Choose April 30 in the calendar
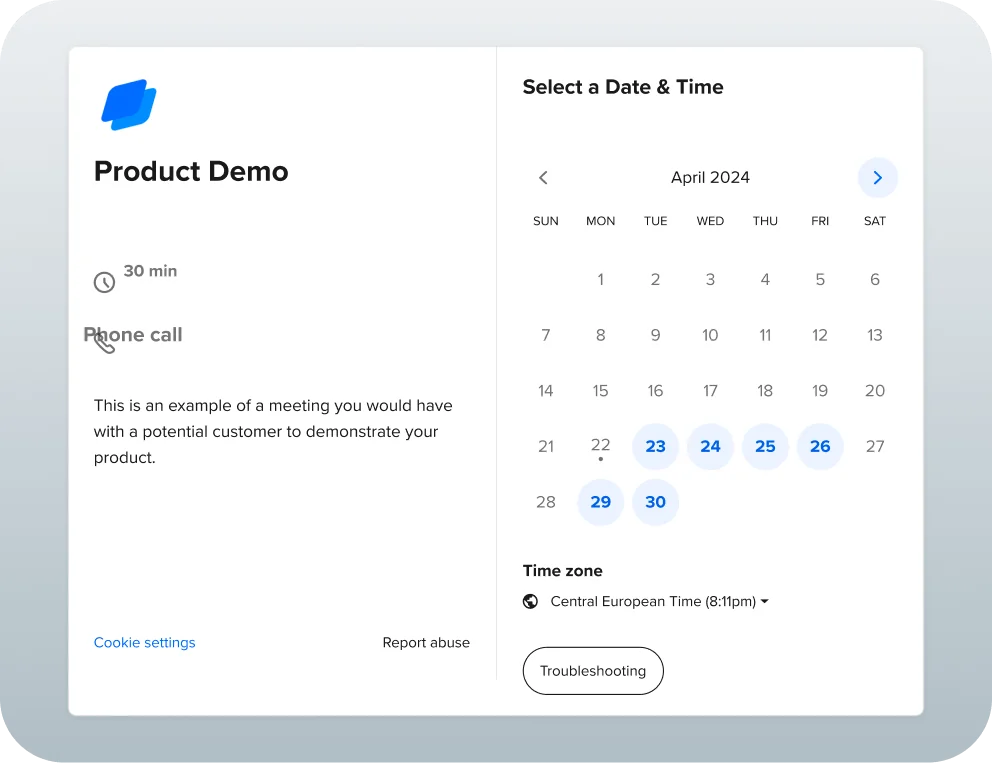Image resolution: width=992 pixels, height=763 pixels. click(x=655, y=502)
